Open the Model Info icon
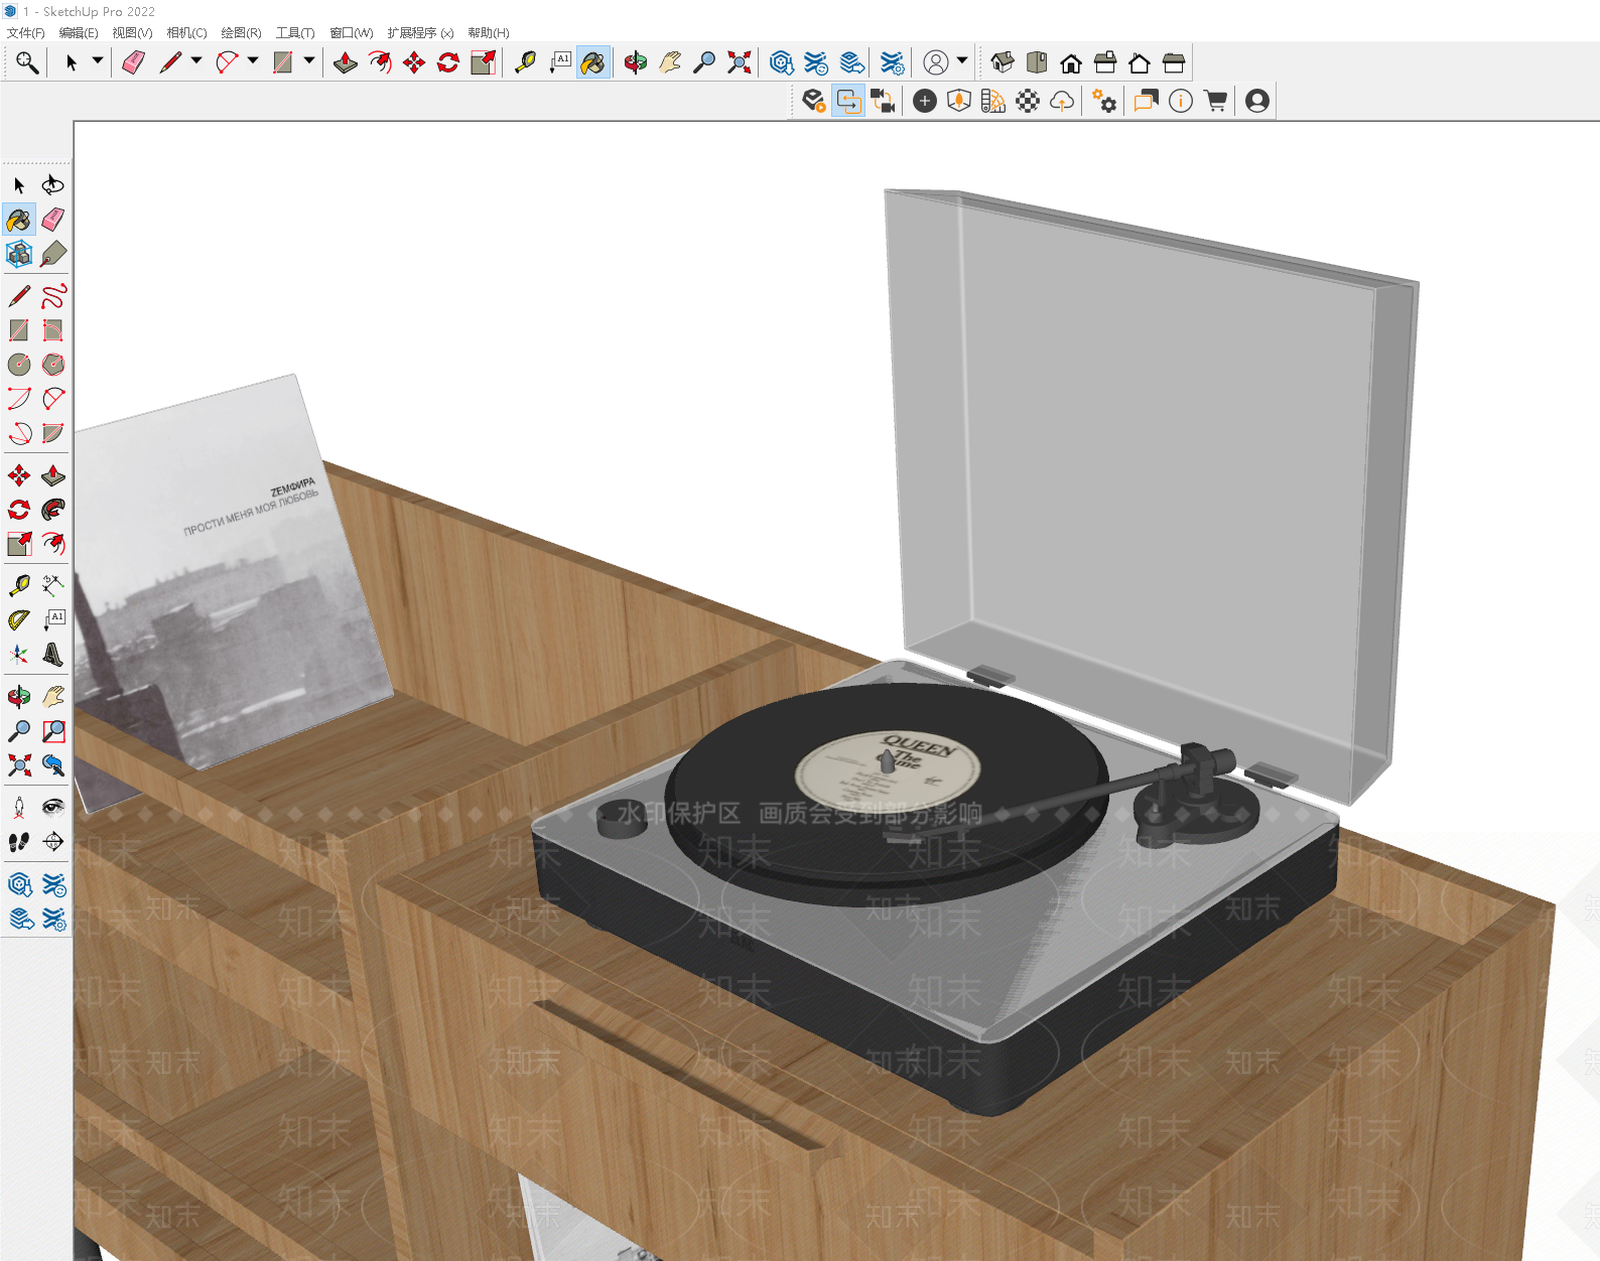 (x=1181, y=101)
